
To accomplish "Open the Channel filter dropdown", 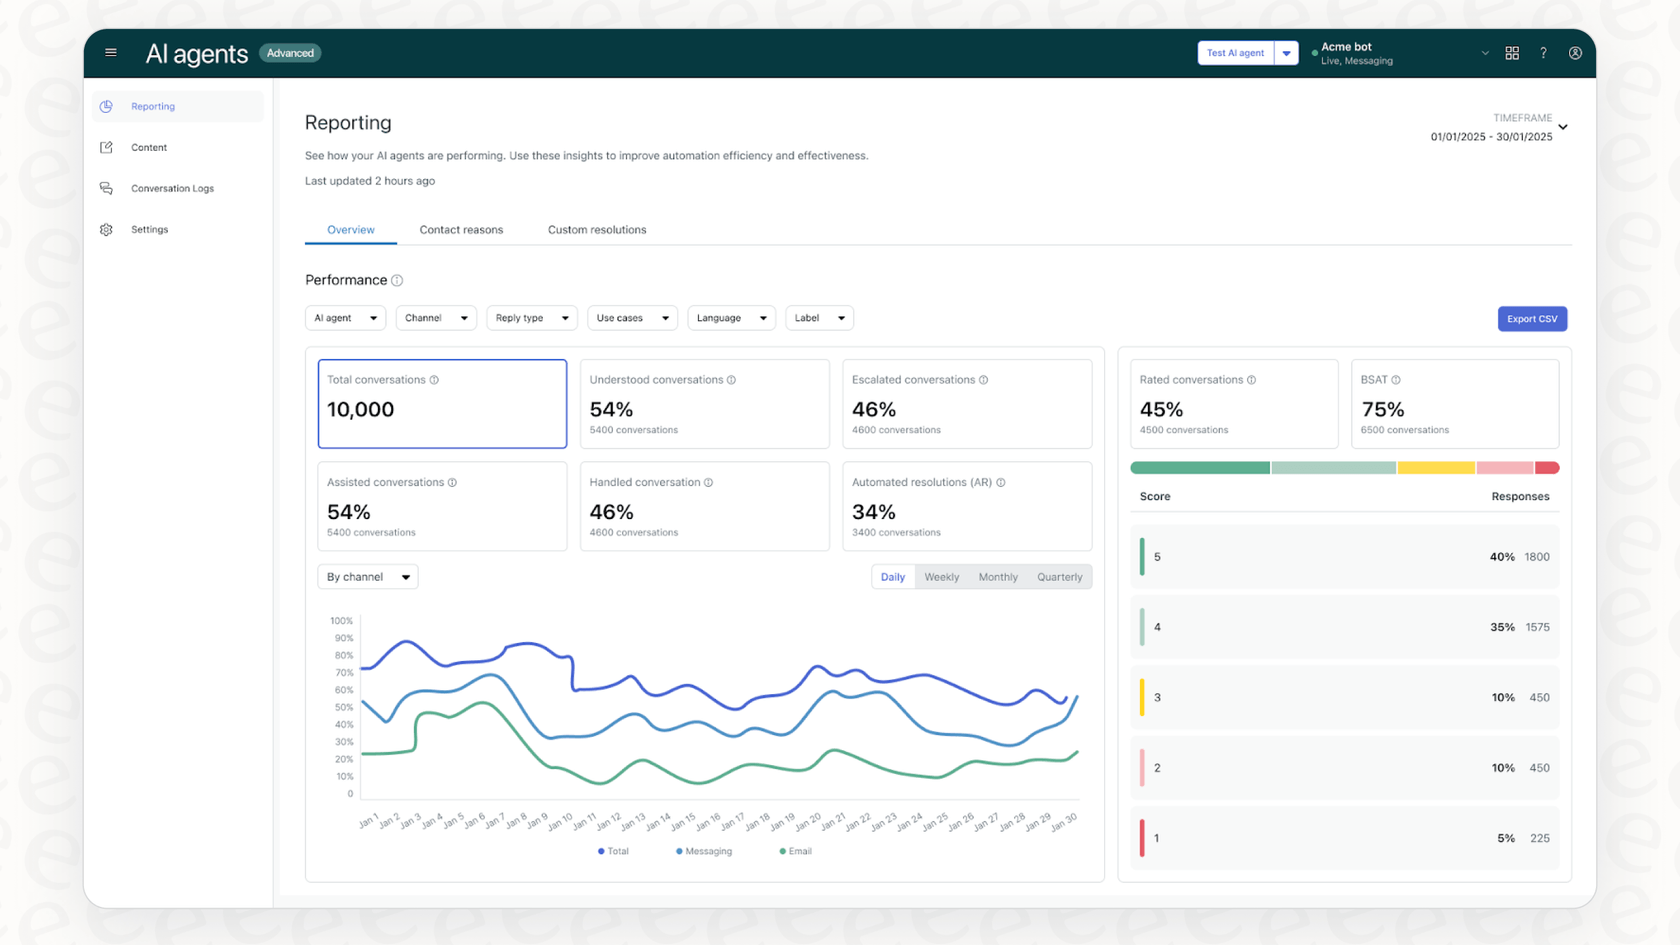I will [436, 317].
